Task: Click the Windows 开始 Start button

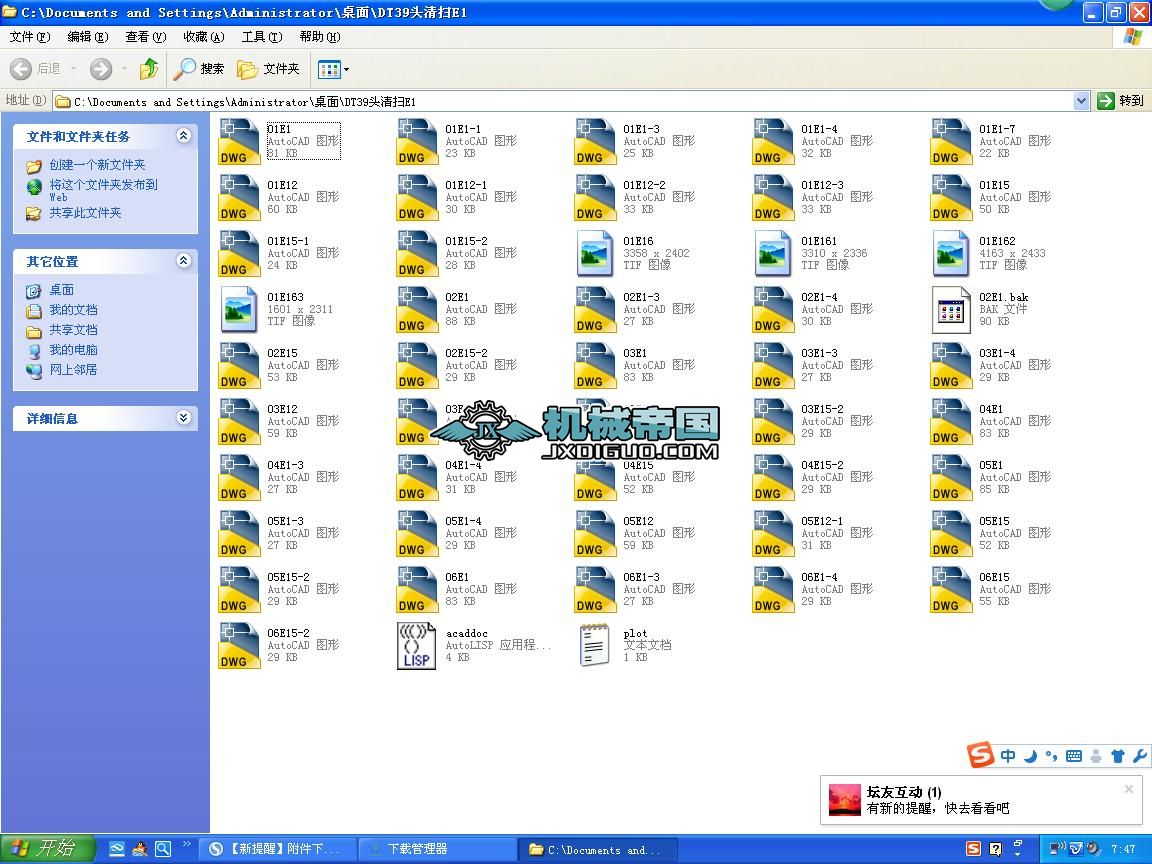Action: click(47, 849)
